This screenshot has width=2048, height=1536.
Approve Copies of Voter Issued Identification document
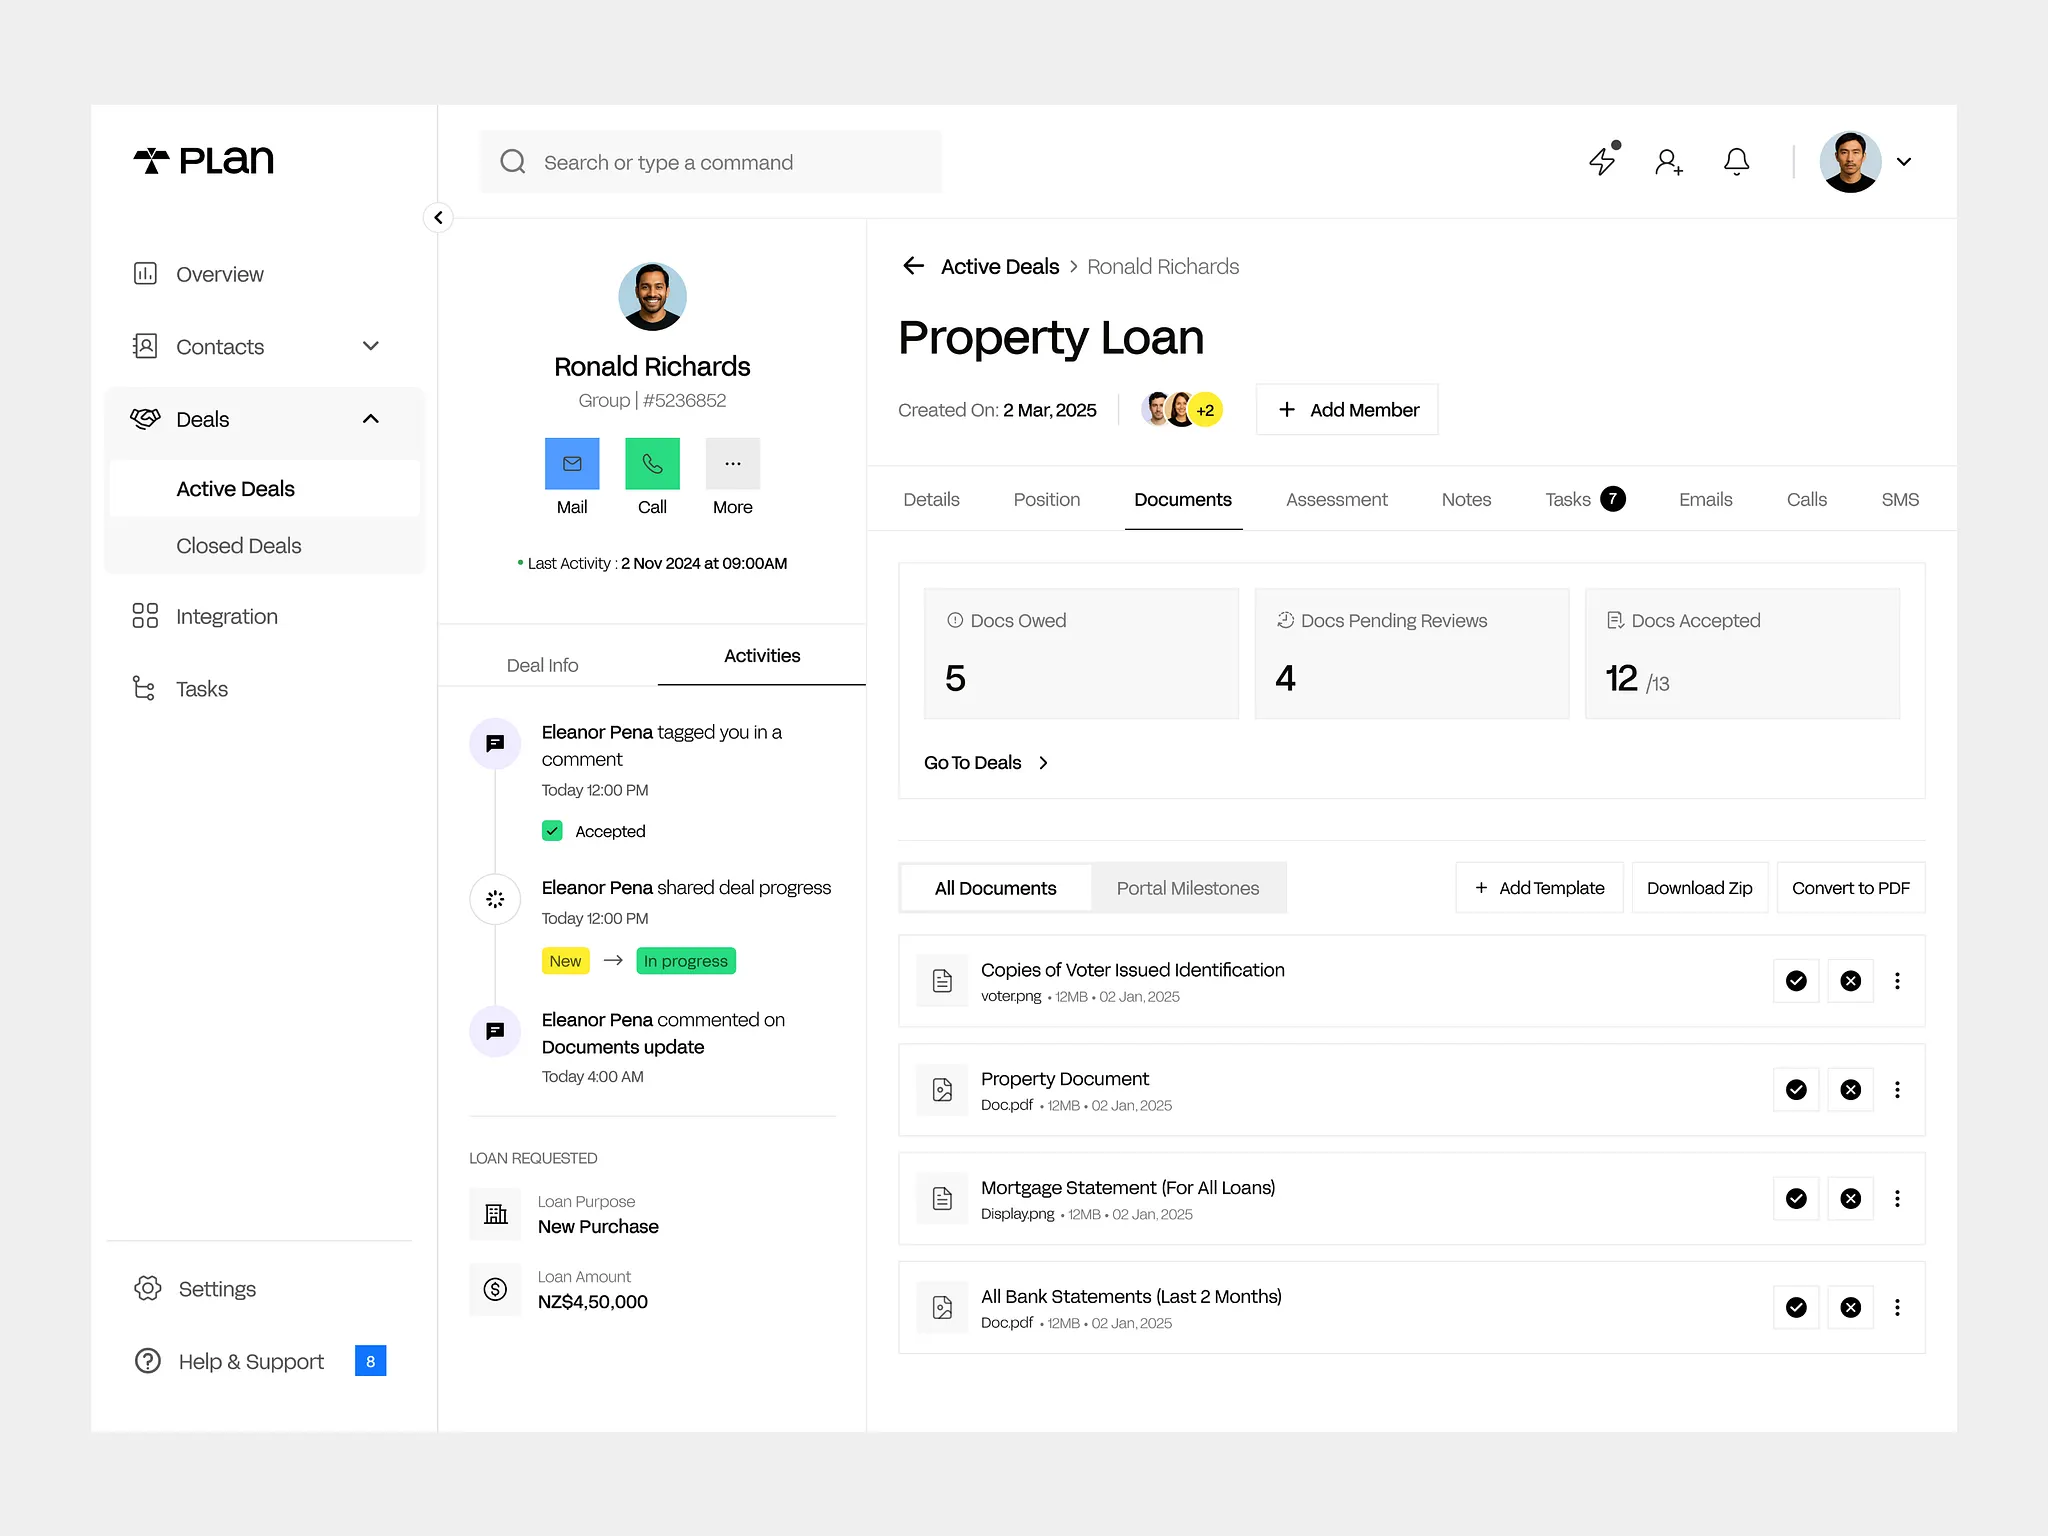pos(1796,981)
